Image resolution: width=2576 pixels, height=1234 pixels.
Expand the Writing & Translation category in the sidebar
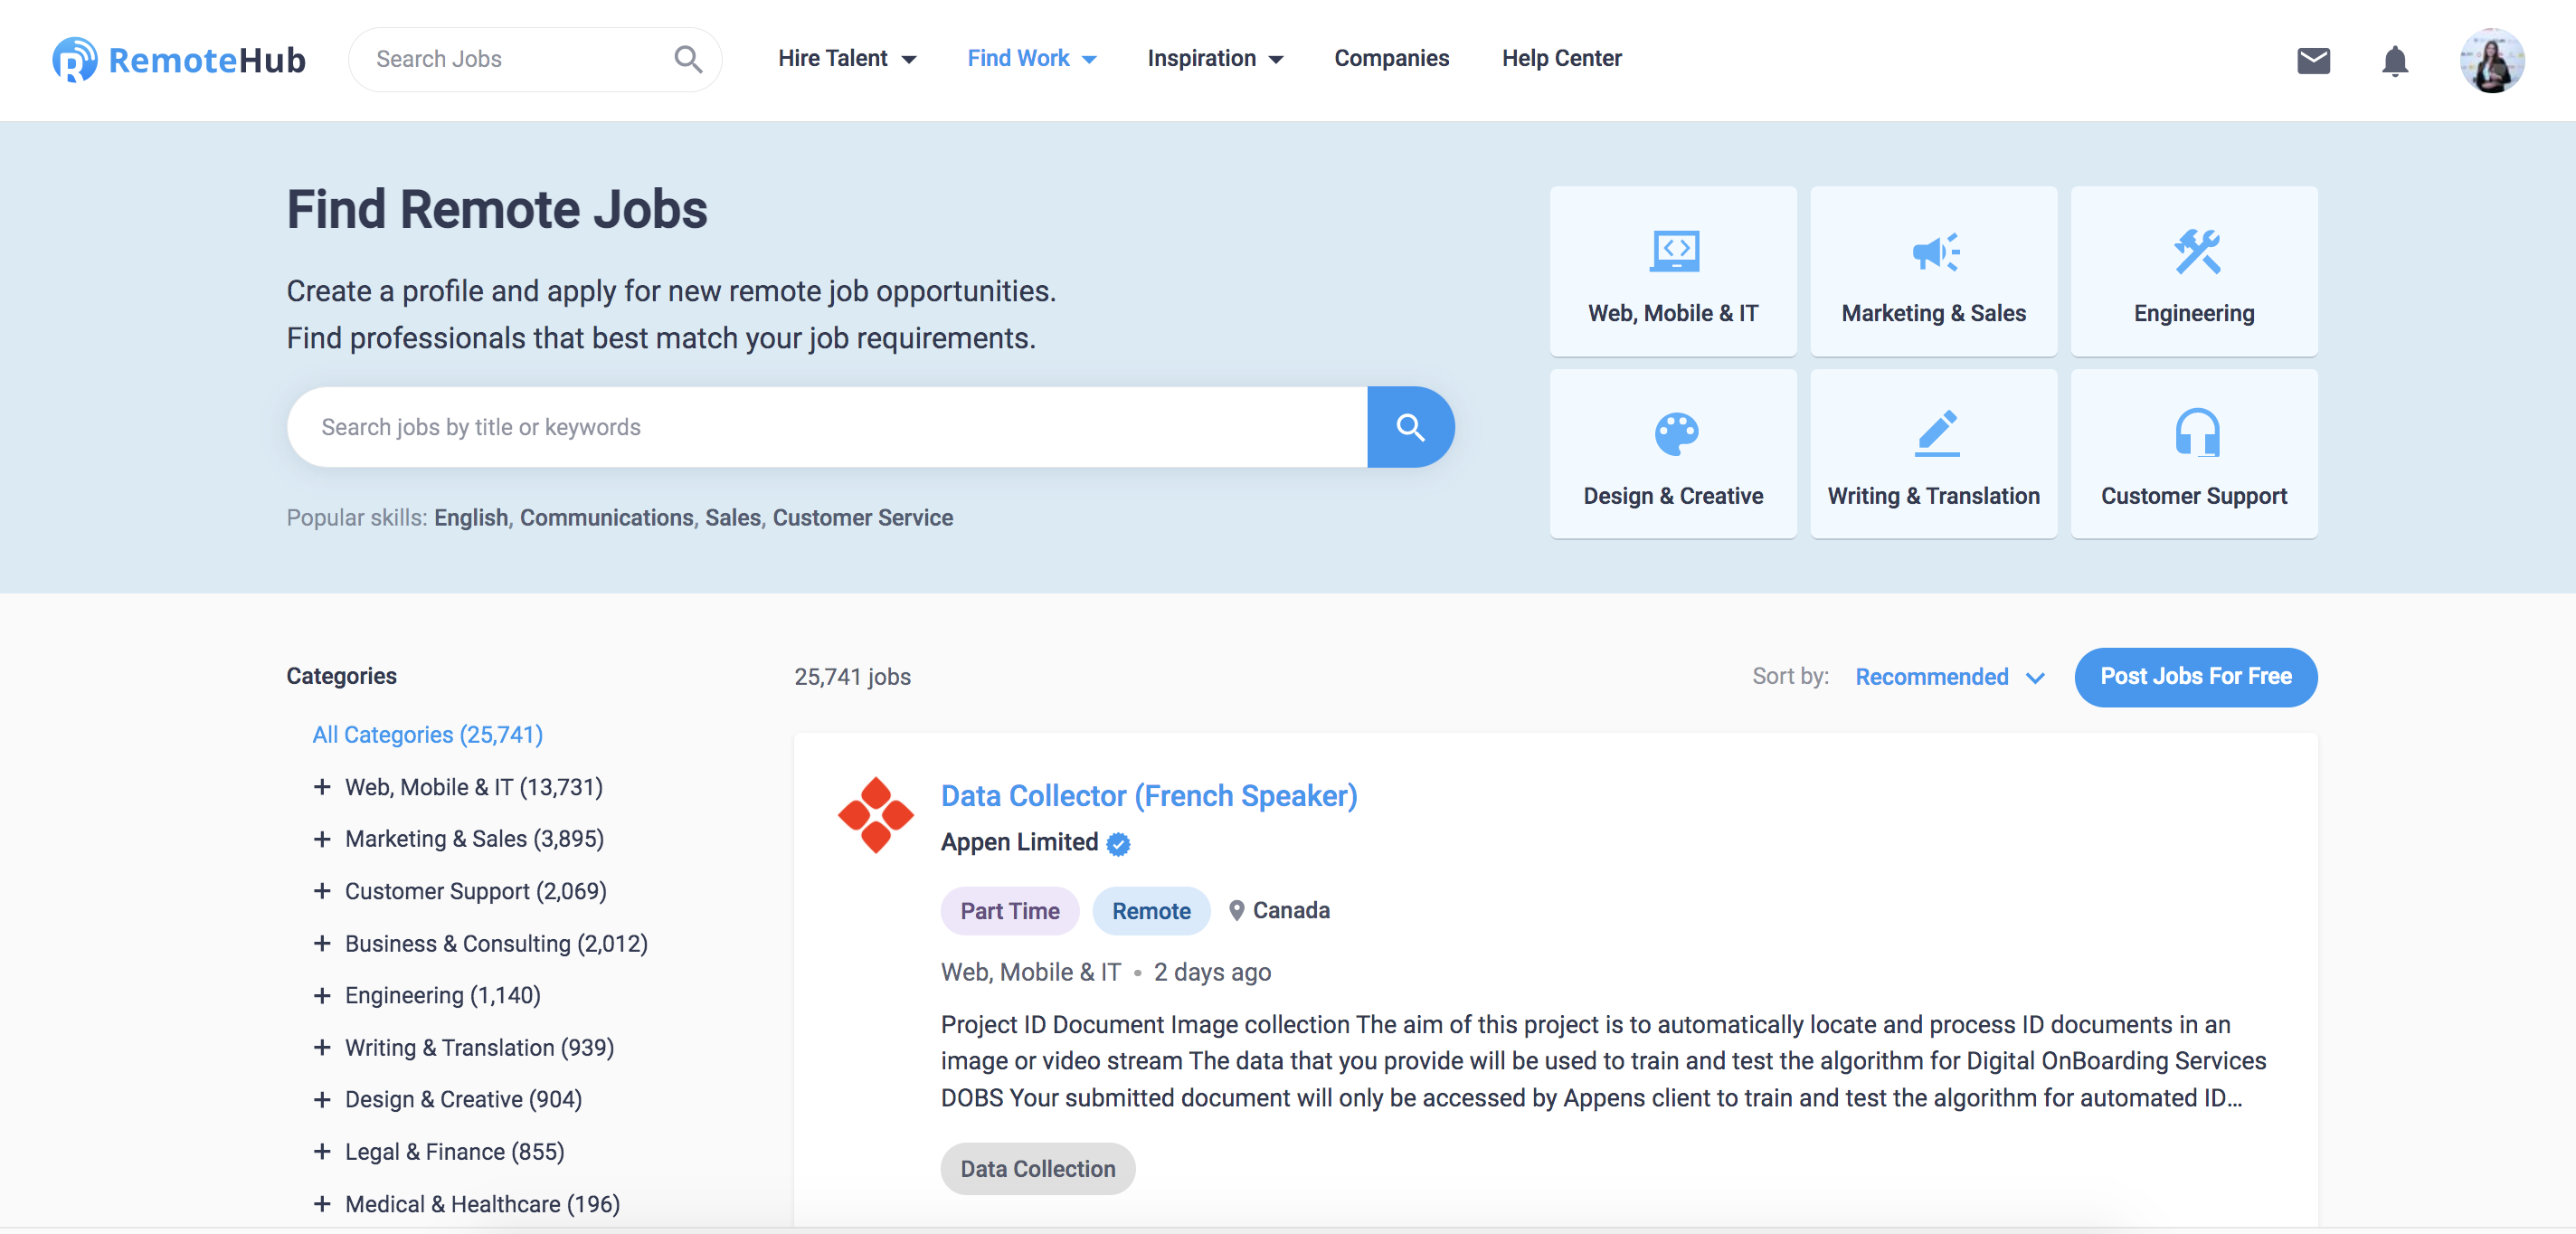pyautogui.click(x=322, y=1047)
